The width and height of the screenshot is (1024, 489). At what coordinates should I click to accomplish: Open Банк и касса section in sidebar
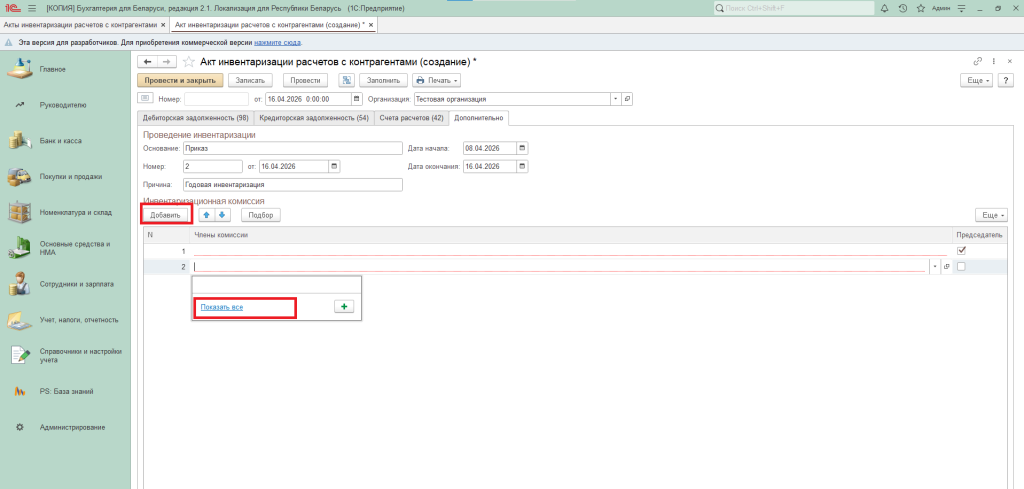(x=60, y=141)
